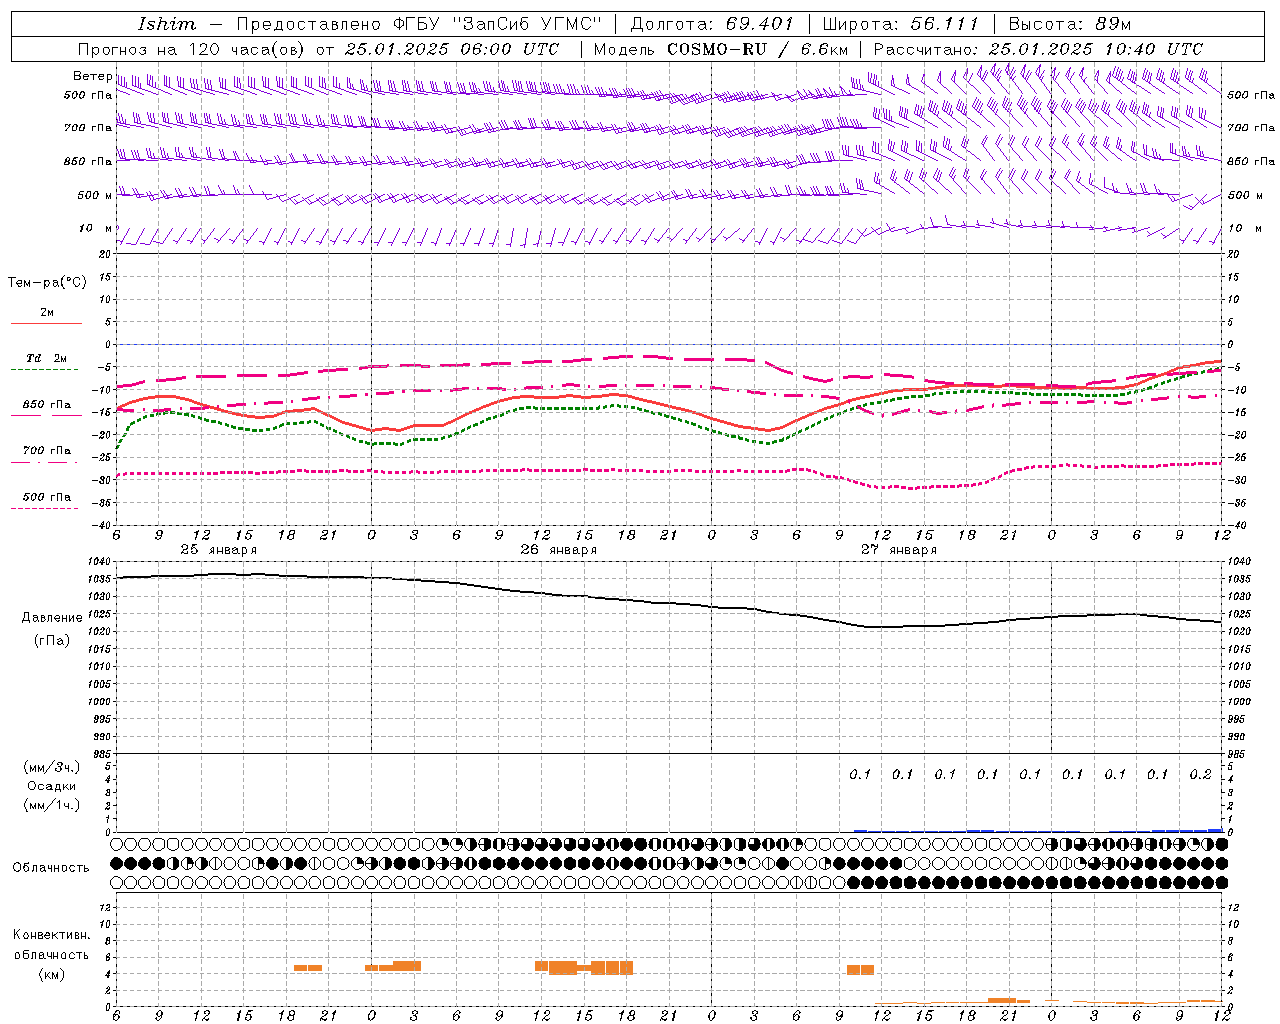Image resolution: width=1280 pixels, height=1024 pixels.
Task: Click the computed time 25.01.2025 10:40 UTC
Action: click(1096, 49)
